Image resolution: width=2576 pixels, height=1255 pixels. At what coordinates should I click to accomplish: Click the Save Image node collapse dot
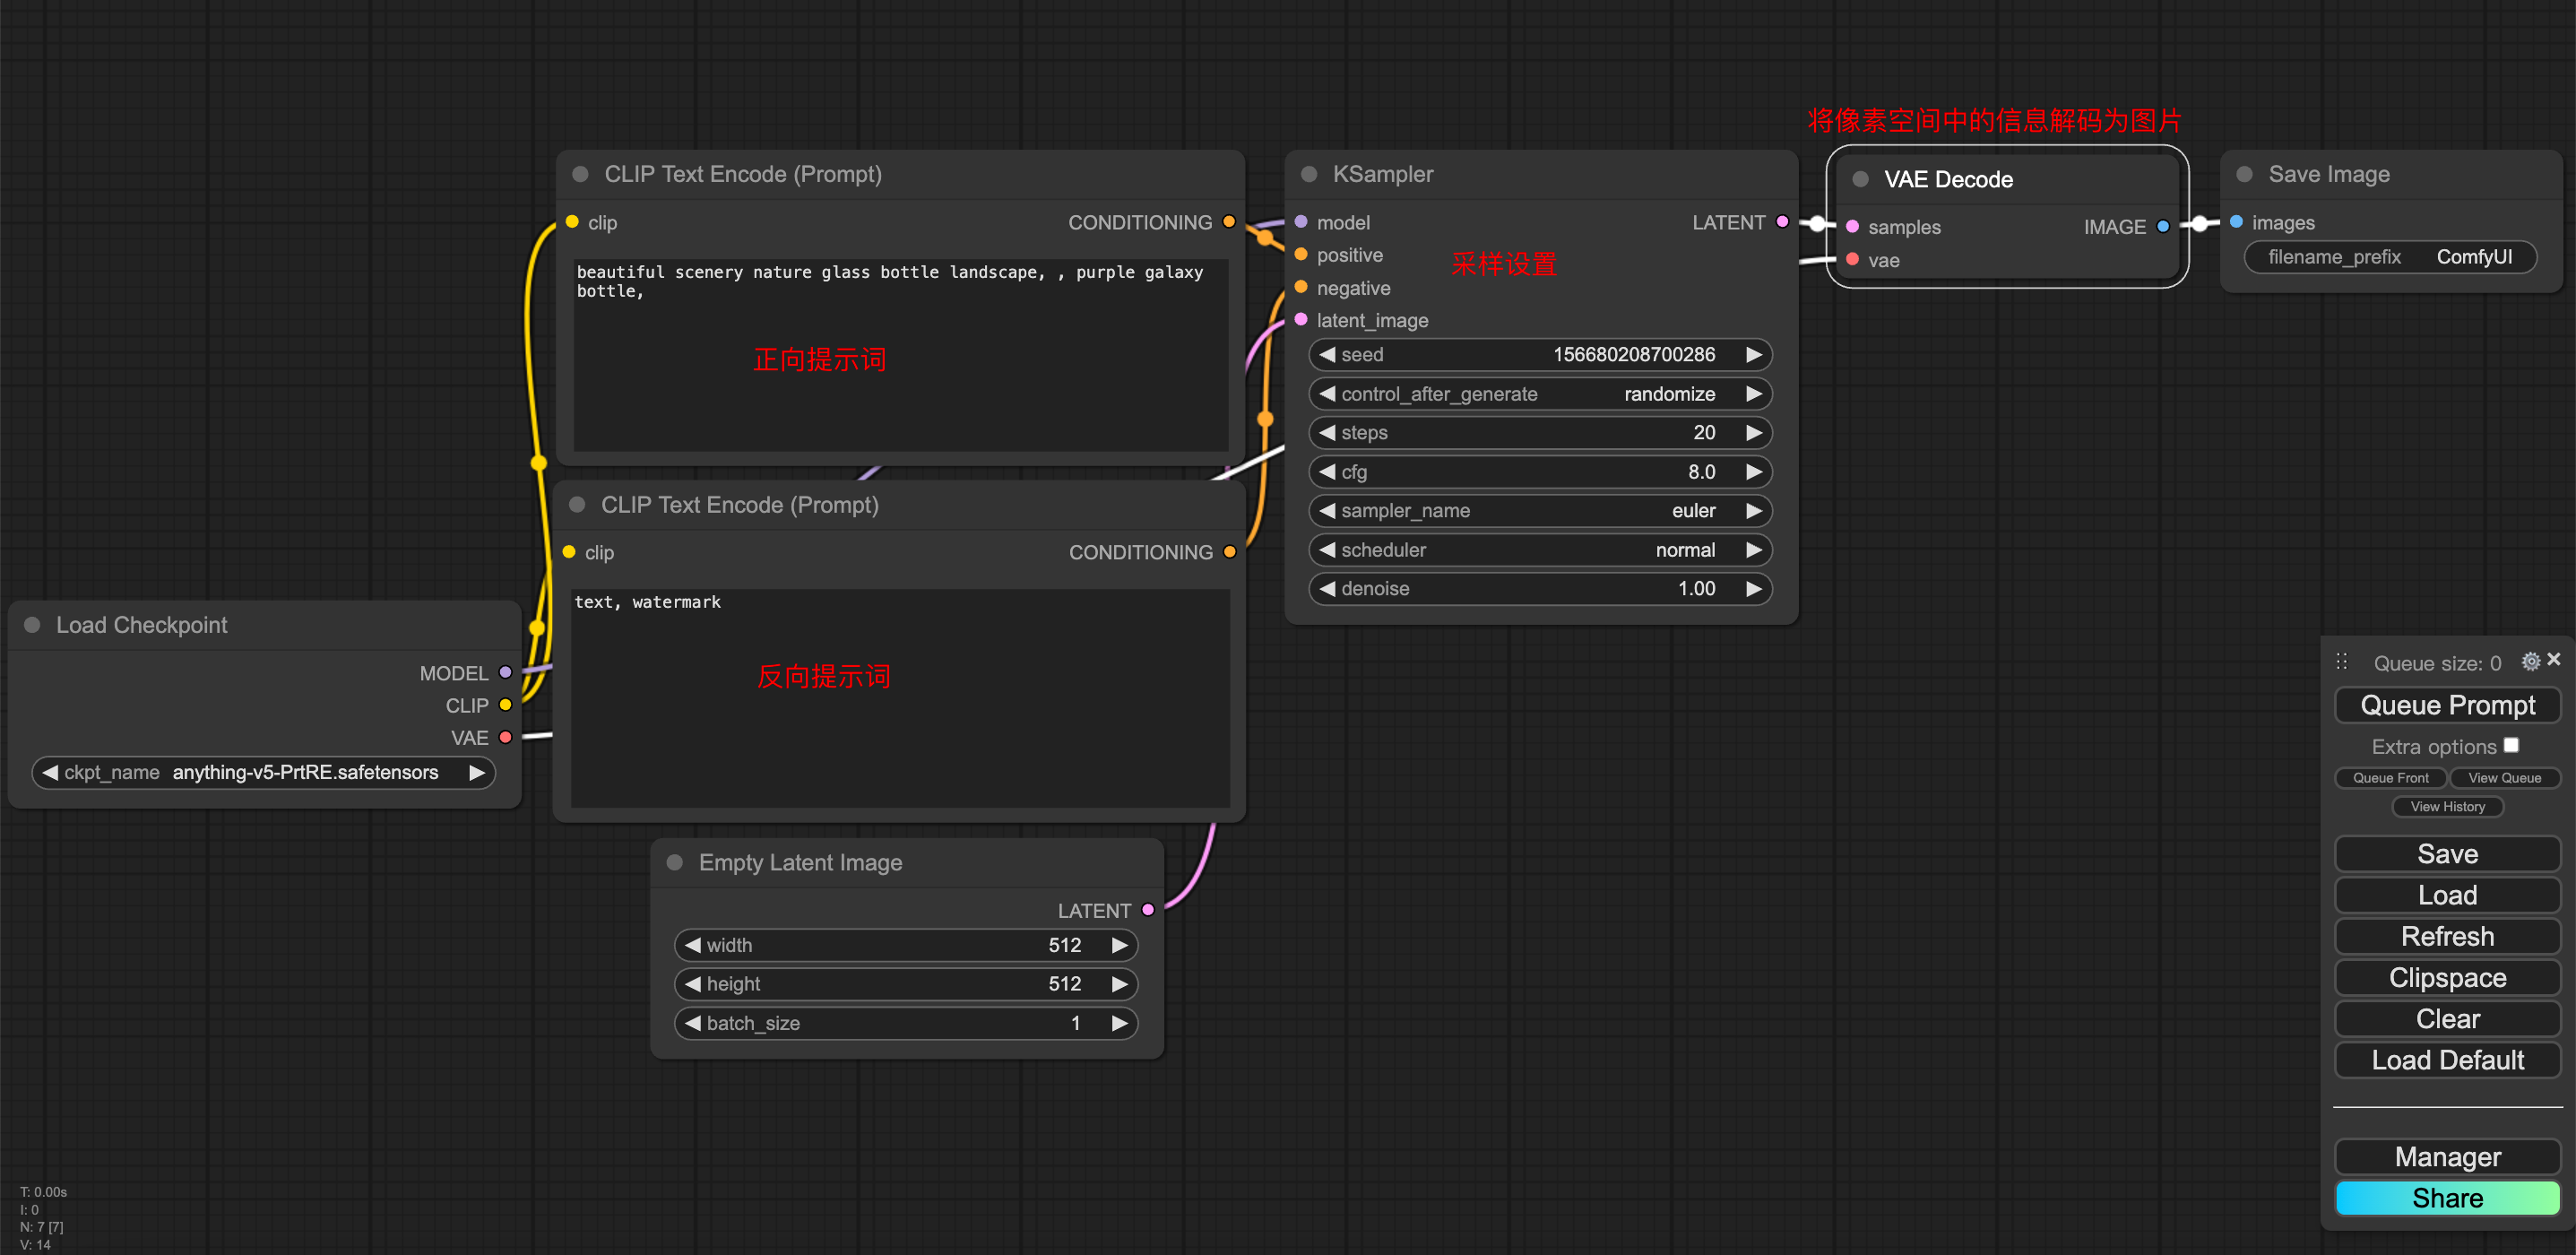pos(2244,174)
